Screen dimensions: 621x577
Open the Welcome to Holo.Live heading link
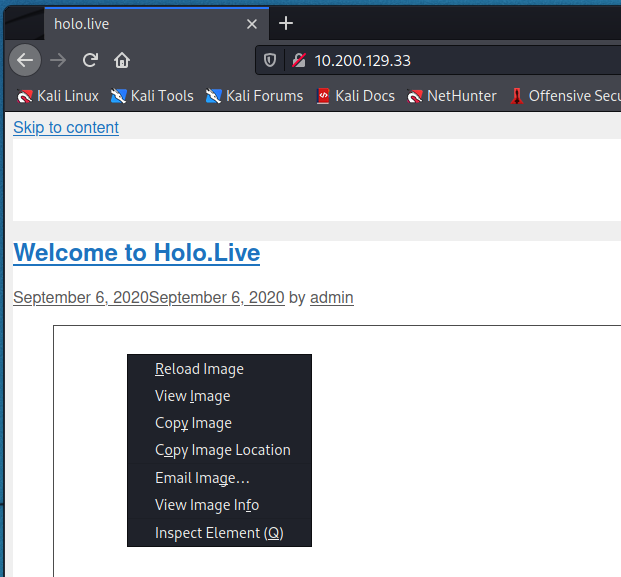click(137, 253)
